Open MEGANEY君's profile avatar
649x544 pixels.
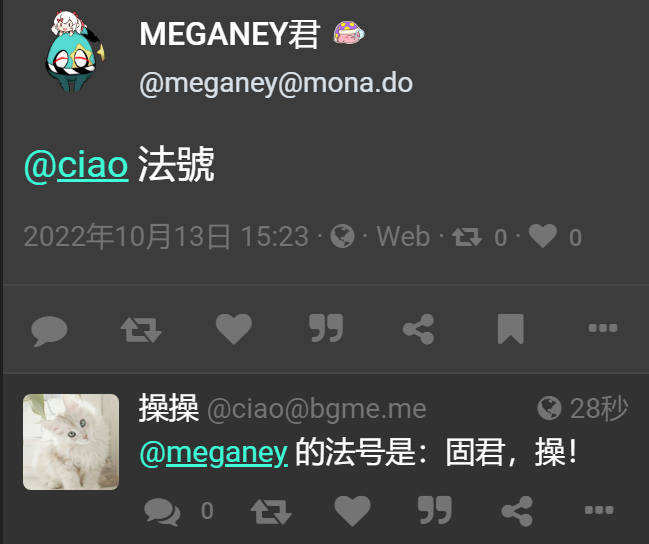(75, 51)
